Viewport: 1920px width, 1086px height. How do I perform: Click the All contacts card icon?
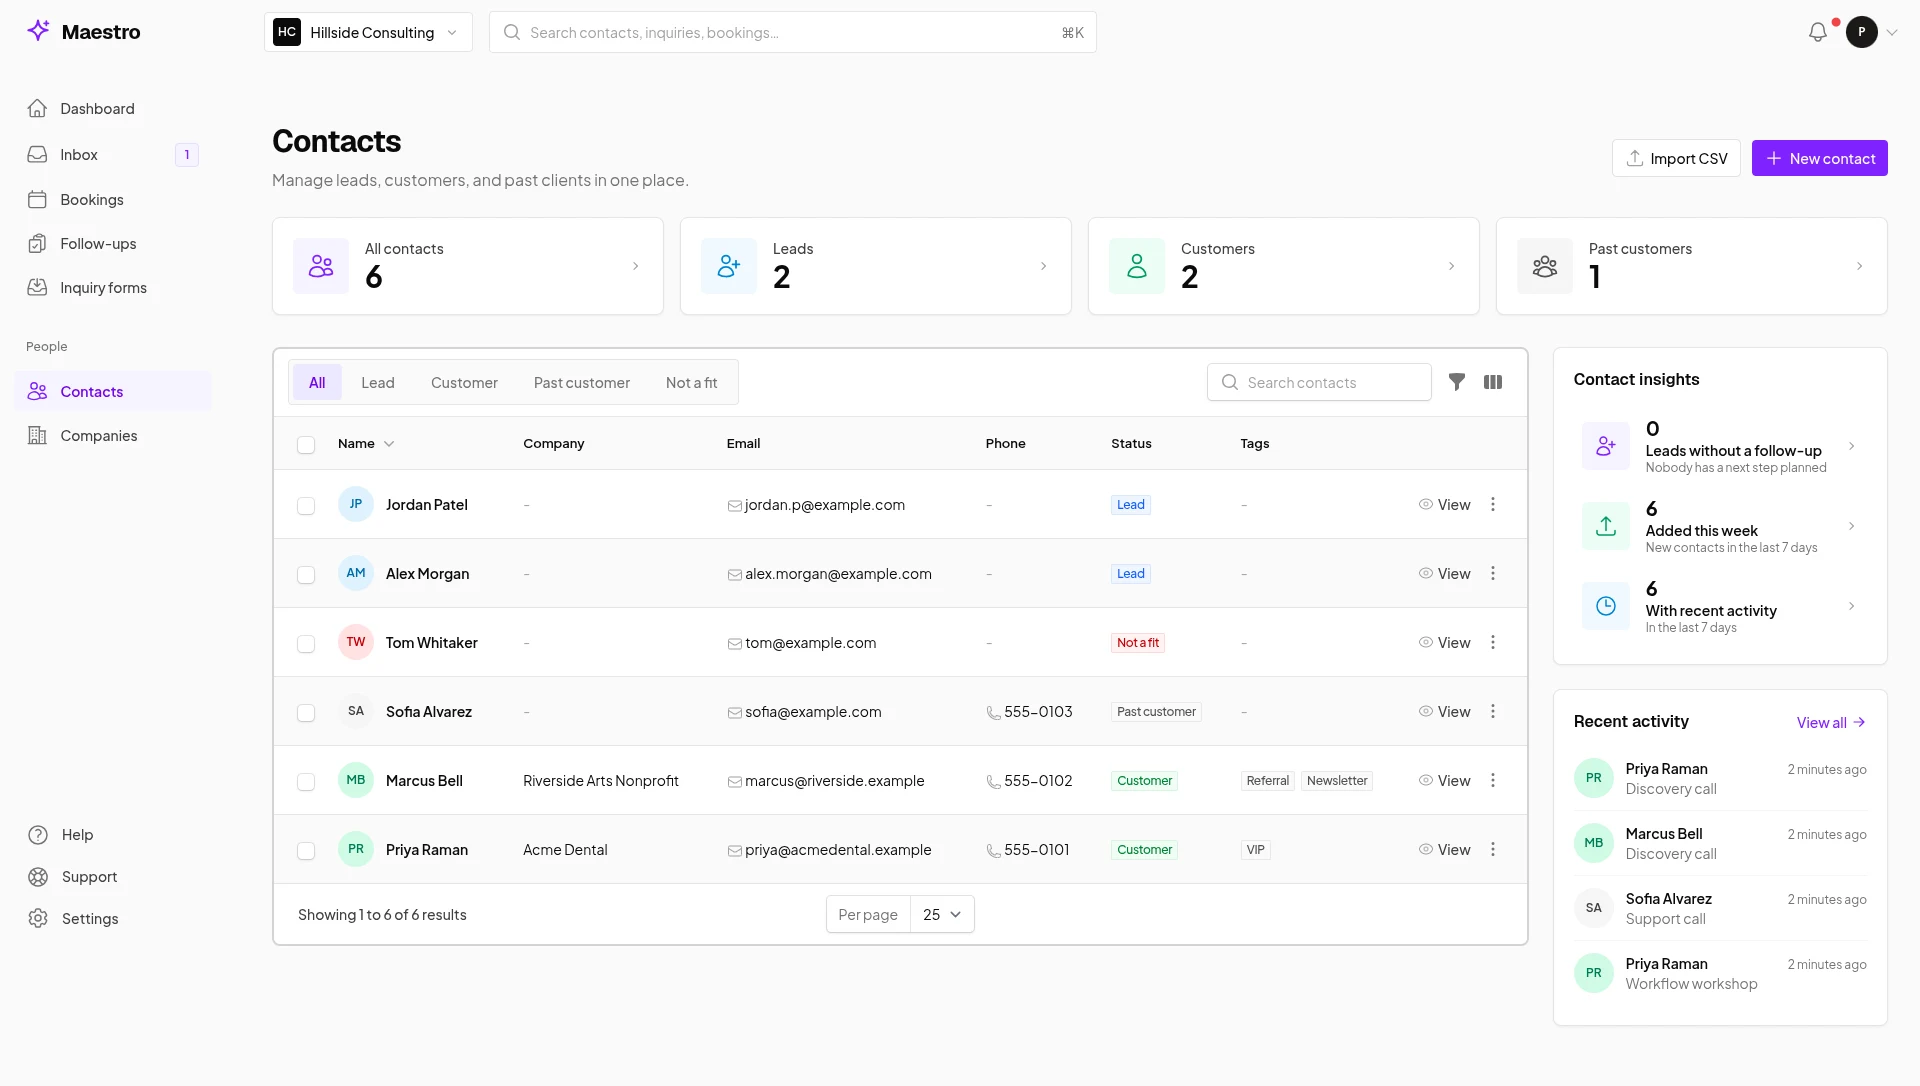pyautogui.click(x=321, y=266)
